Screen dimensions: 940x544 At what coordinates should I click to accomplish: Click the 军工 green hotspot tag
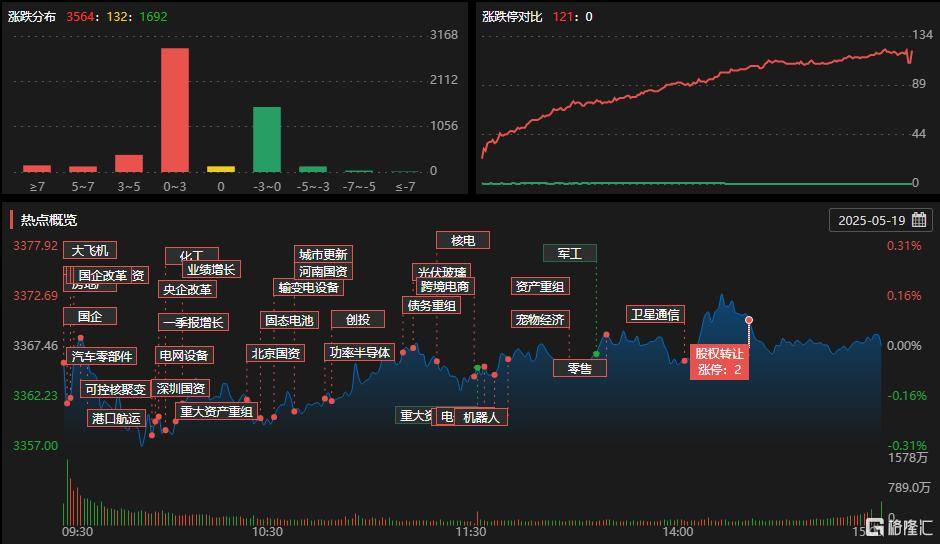coord(570,253)
